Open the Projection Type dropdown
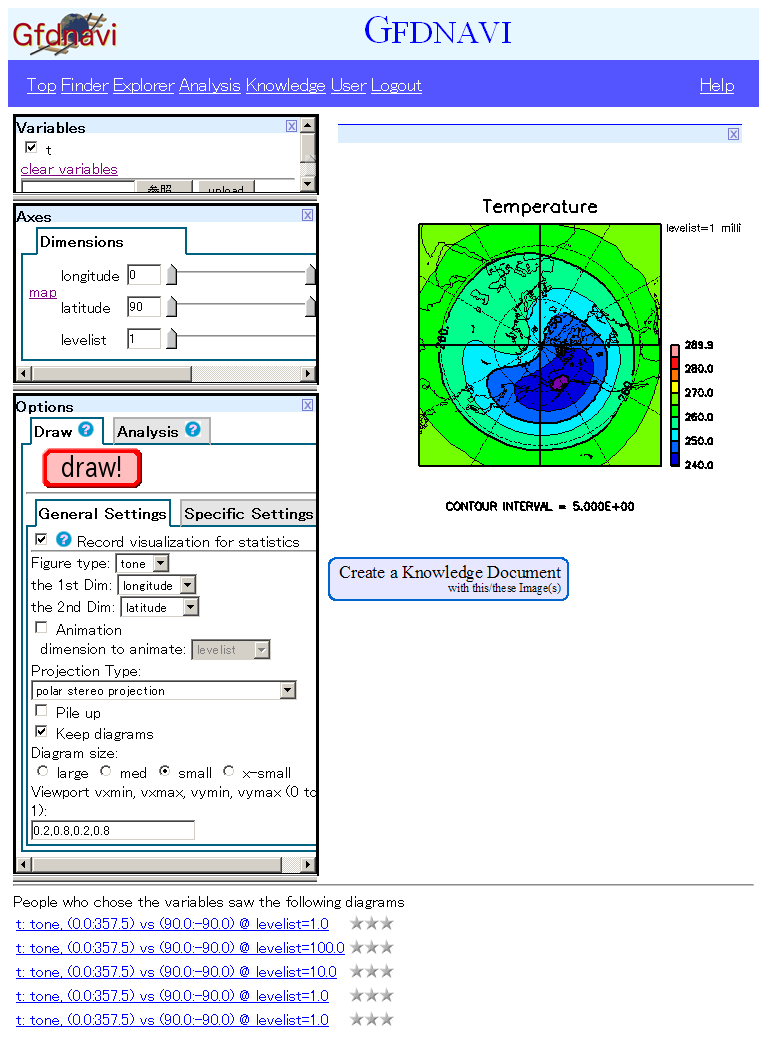The width and height of the screenshot is (767, 1040). point(164,690)
